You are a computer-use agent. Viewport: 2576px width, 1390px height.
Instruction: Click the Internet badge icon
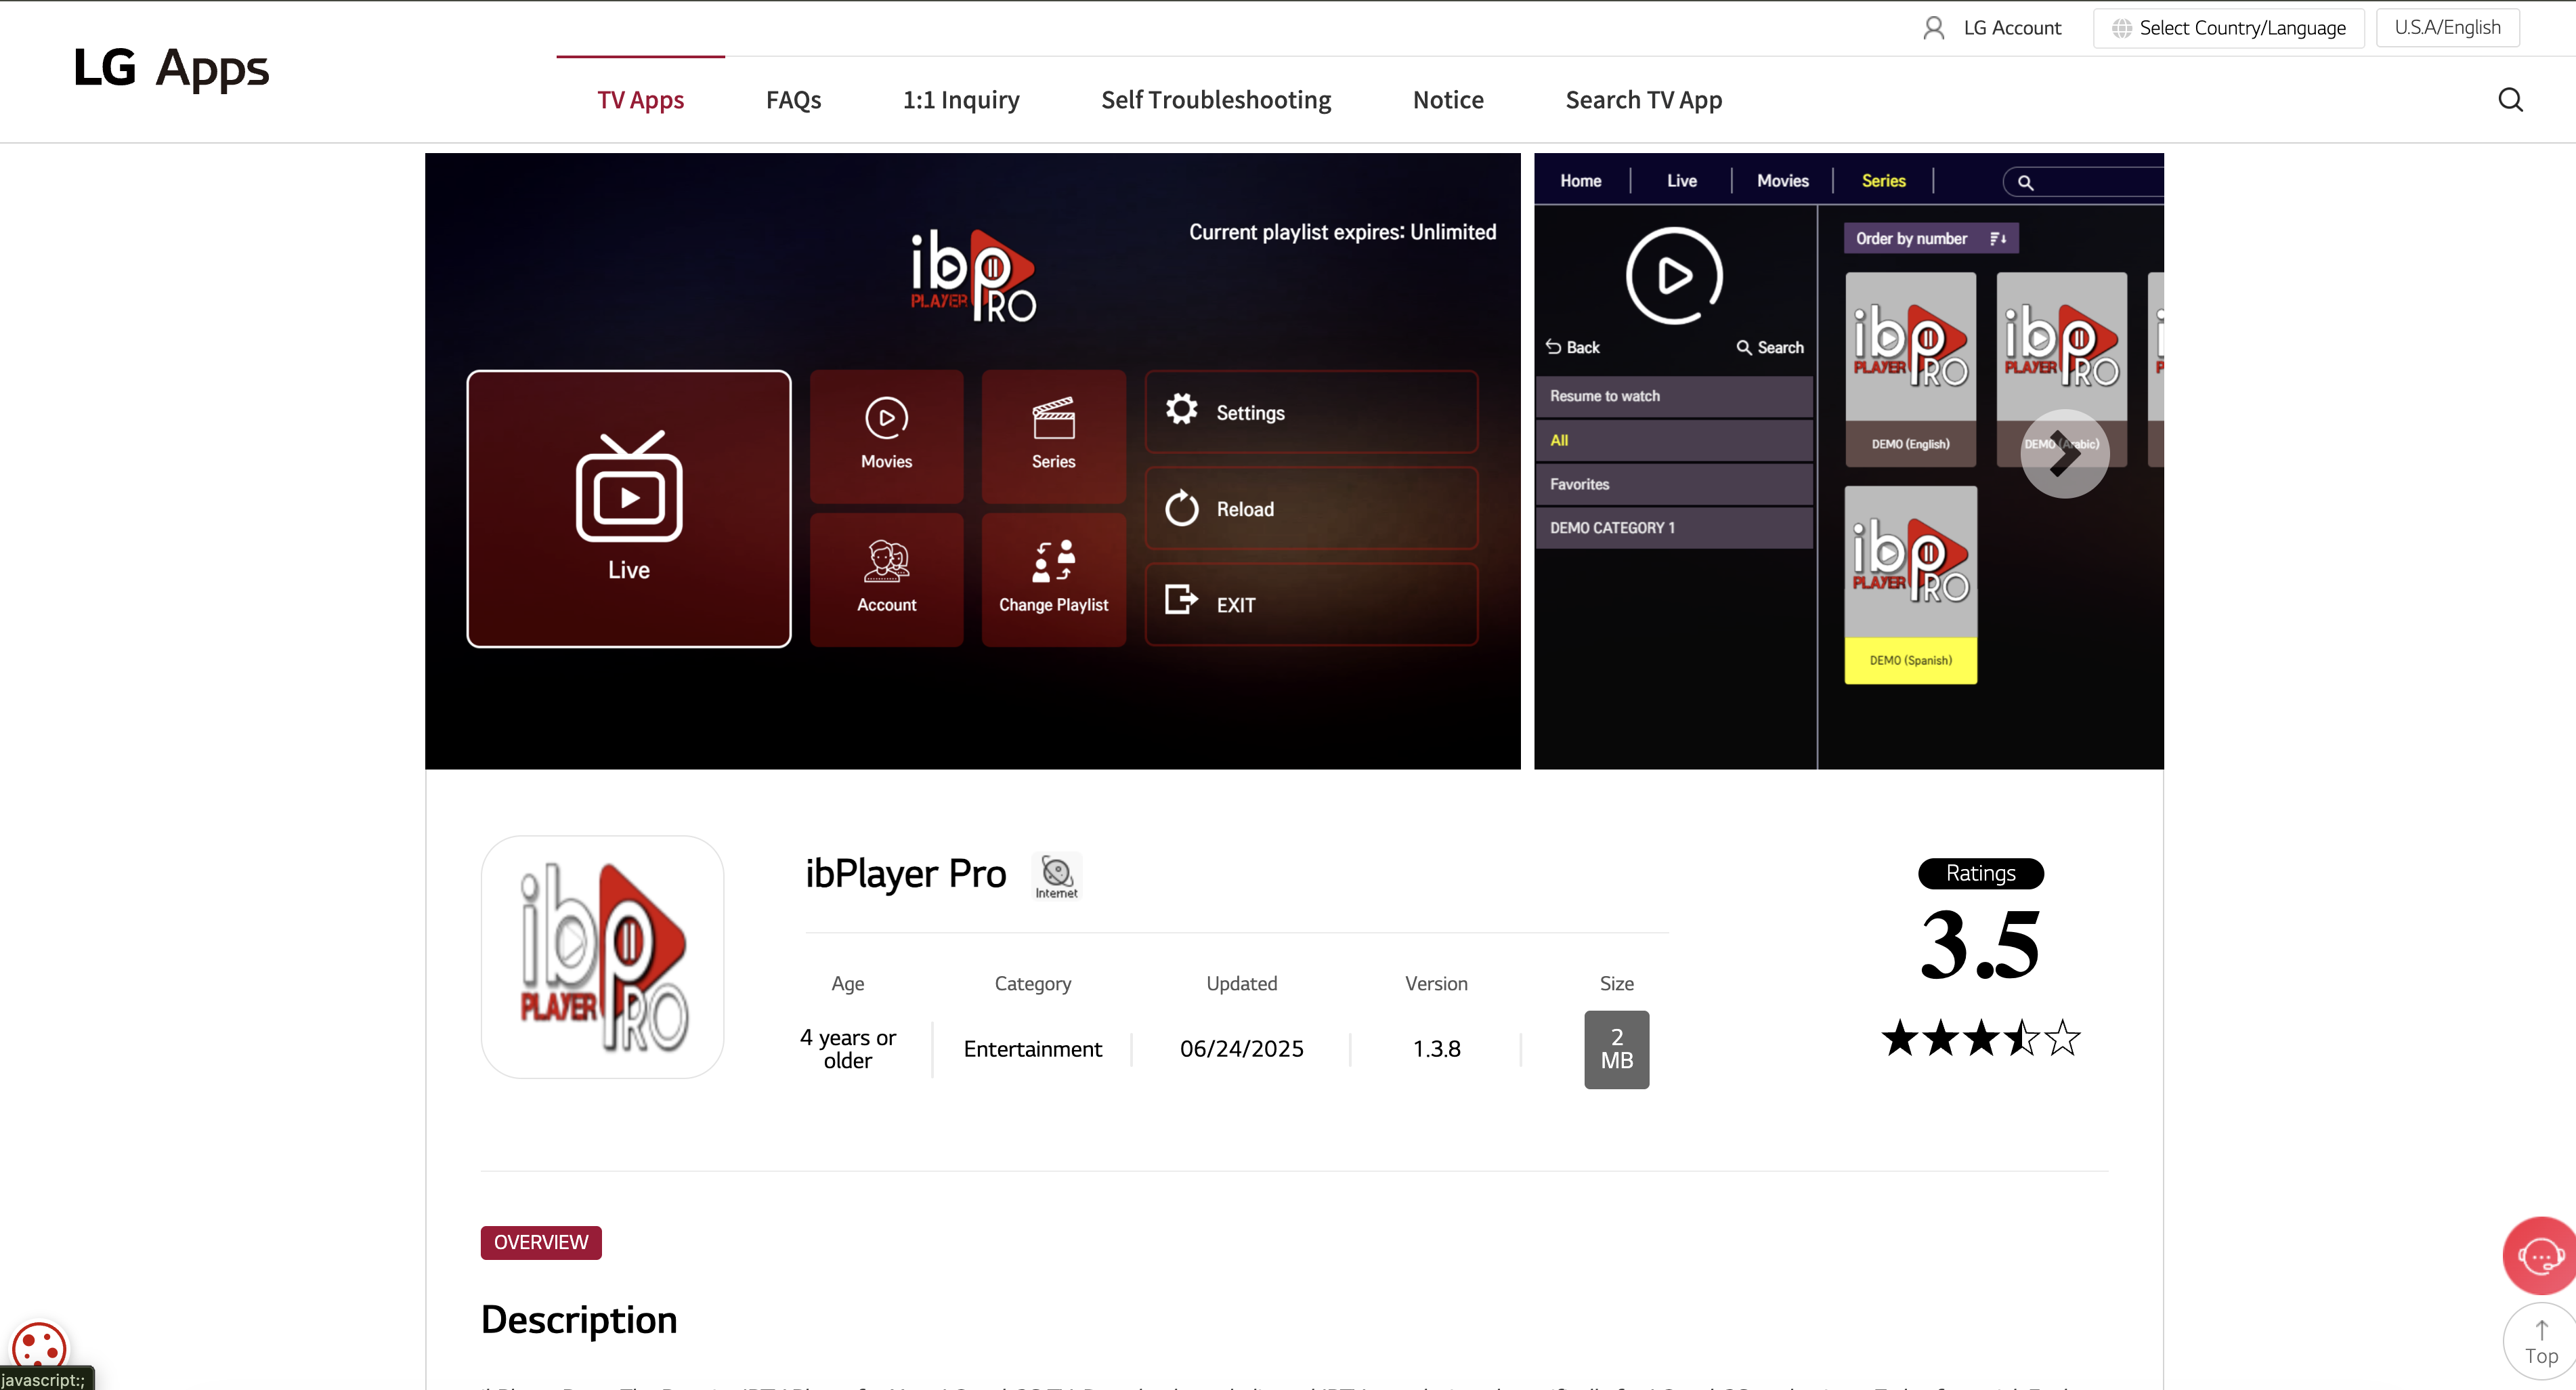point(1057,876)
